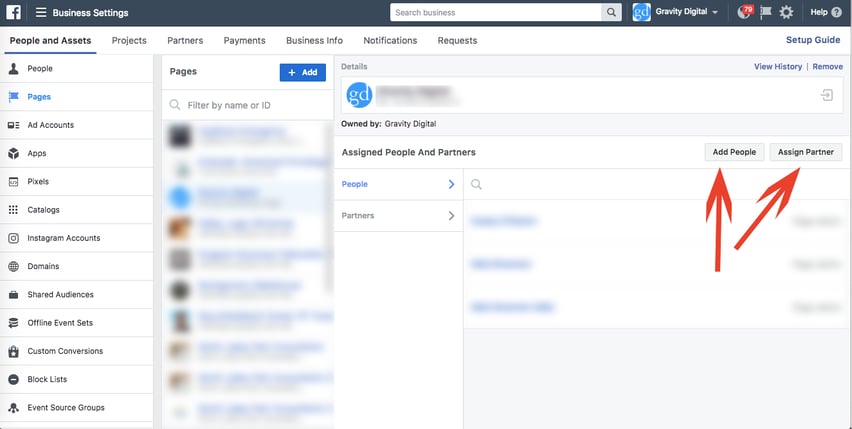Open the Business Info tab
This screenshot has height=429, width=852.
click(315, 40)
